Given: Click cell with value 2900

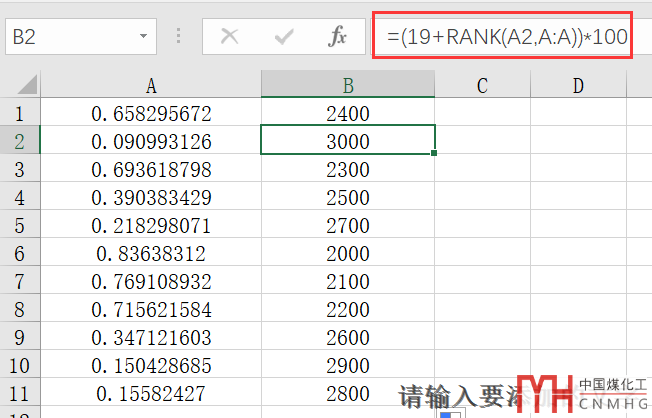Looking at the screenshot, I should coord(348,364).
